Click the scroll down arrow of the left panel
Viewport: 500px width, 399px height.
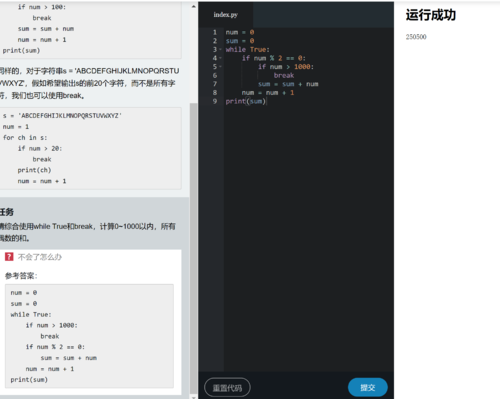194,397
